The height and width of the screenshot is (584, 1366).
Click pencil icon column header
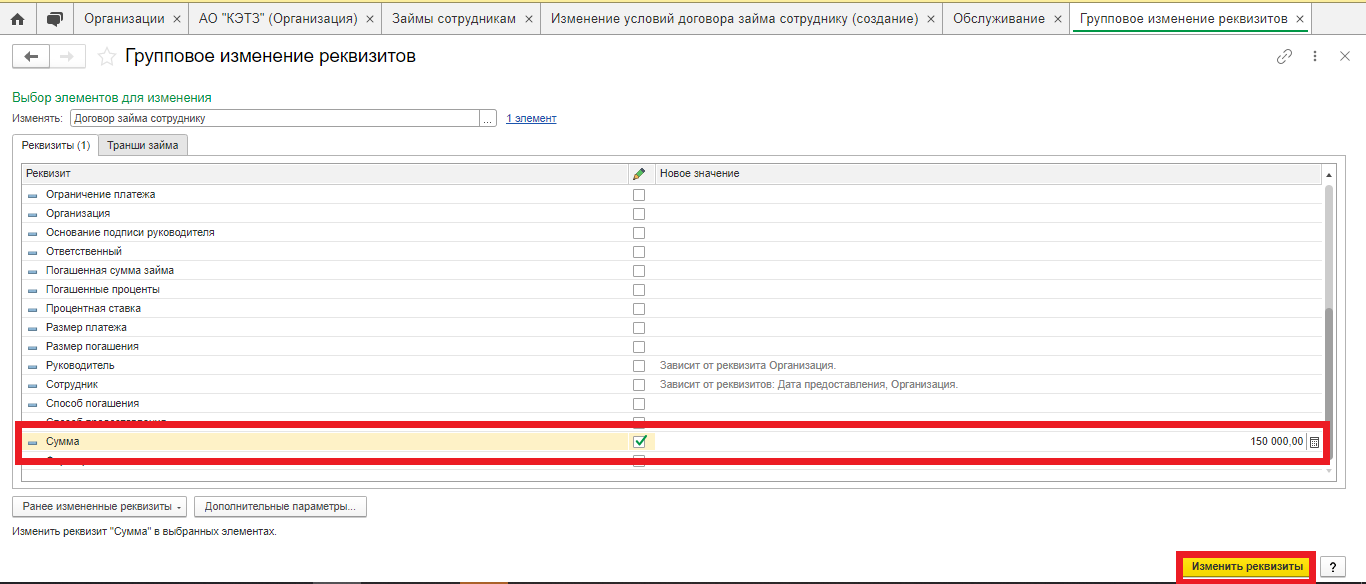(x=640, y=173)
